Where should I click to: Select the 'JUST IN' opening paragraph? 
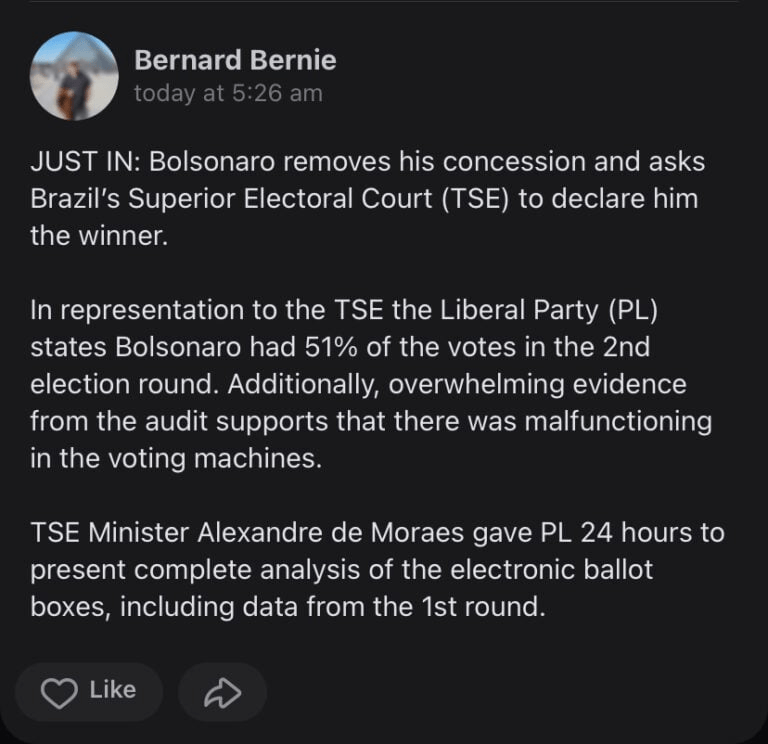[x=366, y=198]
